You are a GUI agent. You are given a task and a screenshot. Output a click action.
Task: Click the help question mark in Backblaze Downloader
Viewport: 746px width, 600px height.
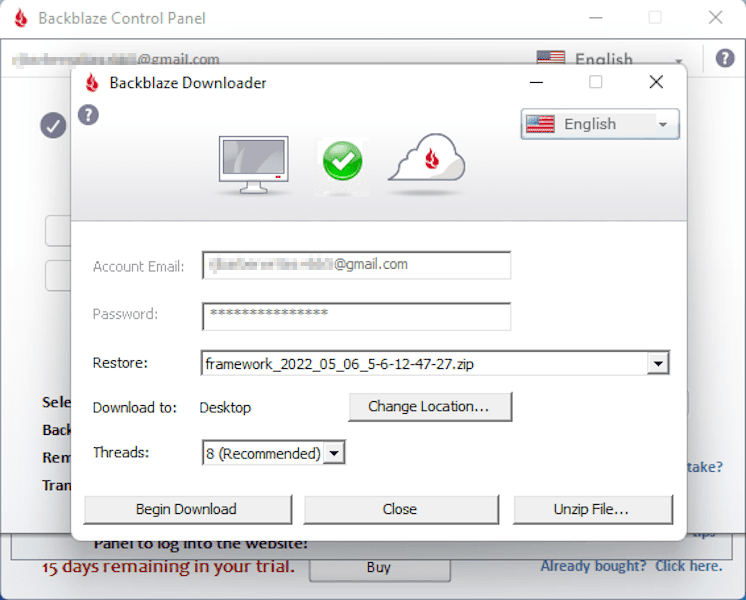pos(88,115)
